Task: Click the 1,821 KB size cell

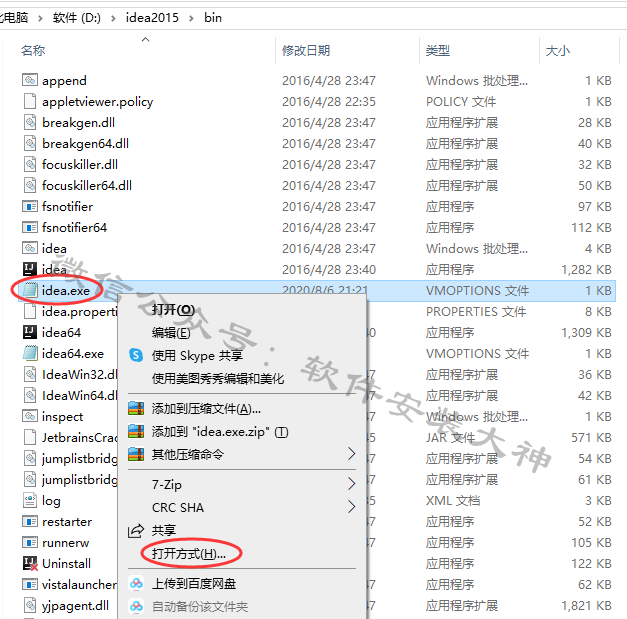Action: [586, 606]
